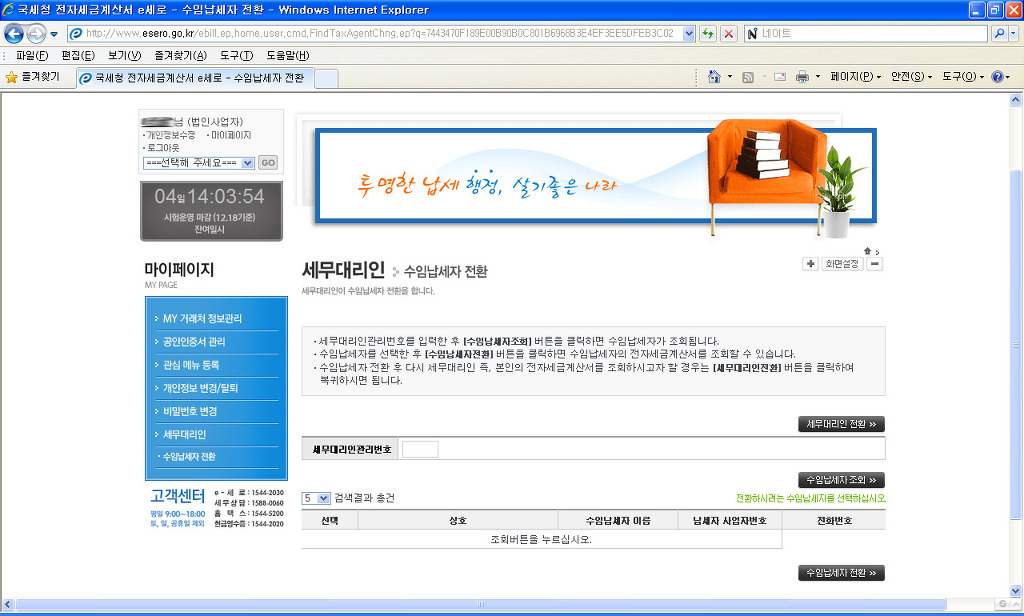1024x616 pixels.
Task: Click the GO button
Action: 268,163
